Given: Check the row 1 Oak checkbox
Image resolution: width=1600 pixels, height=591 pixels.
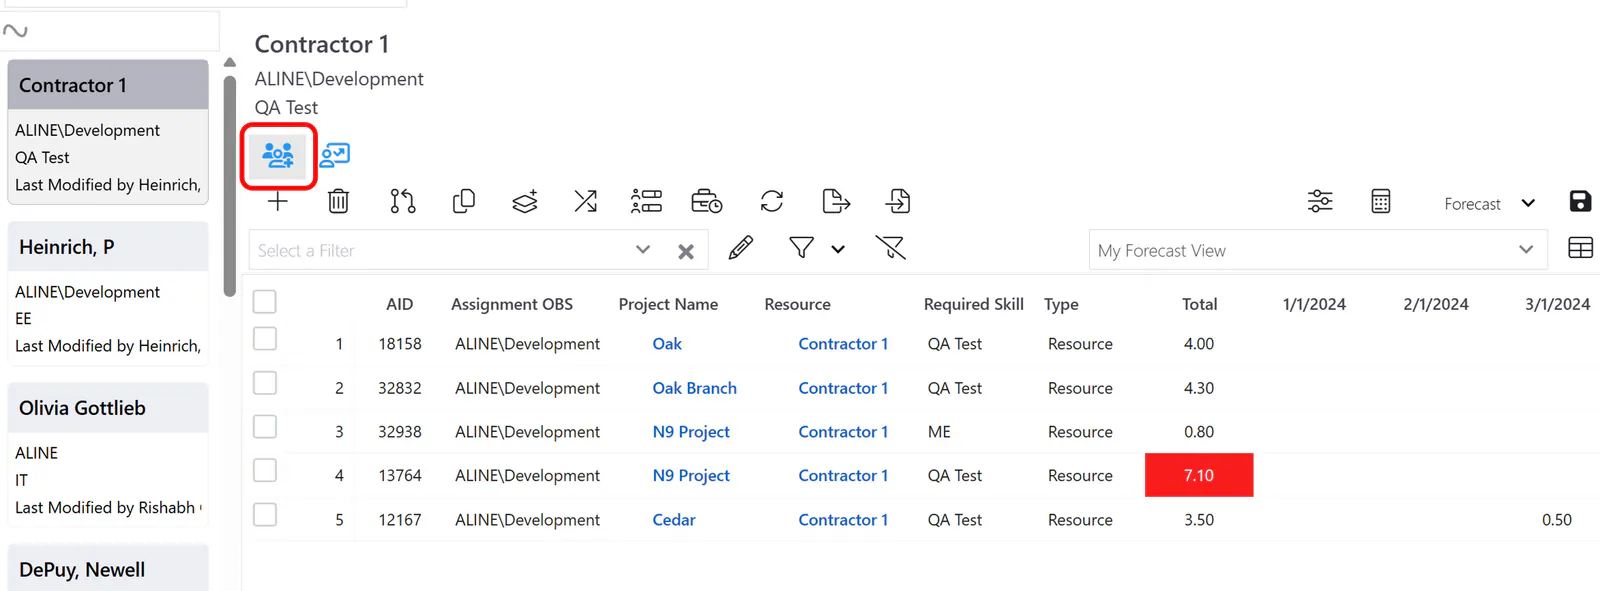Looking at the screenshot, I should pyautogui.click(x=265, y=339).
